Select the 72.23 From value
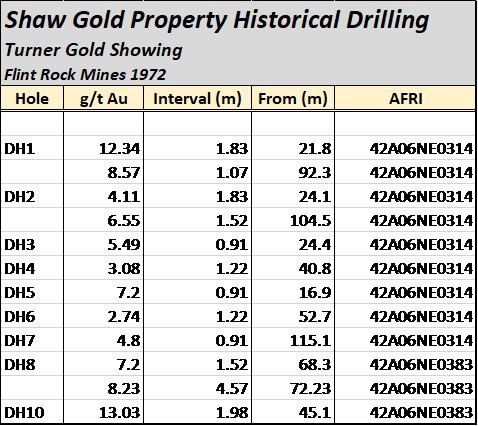 [311, 389]
